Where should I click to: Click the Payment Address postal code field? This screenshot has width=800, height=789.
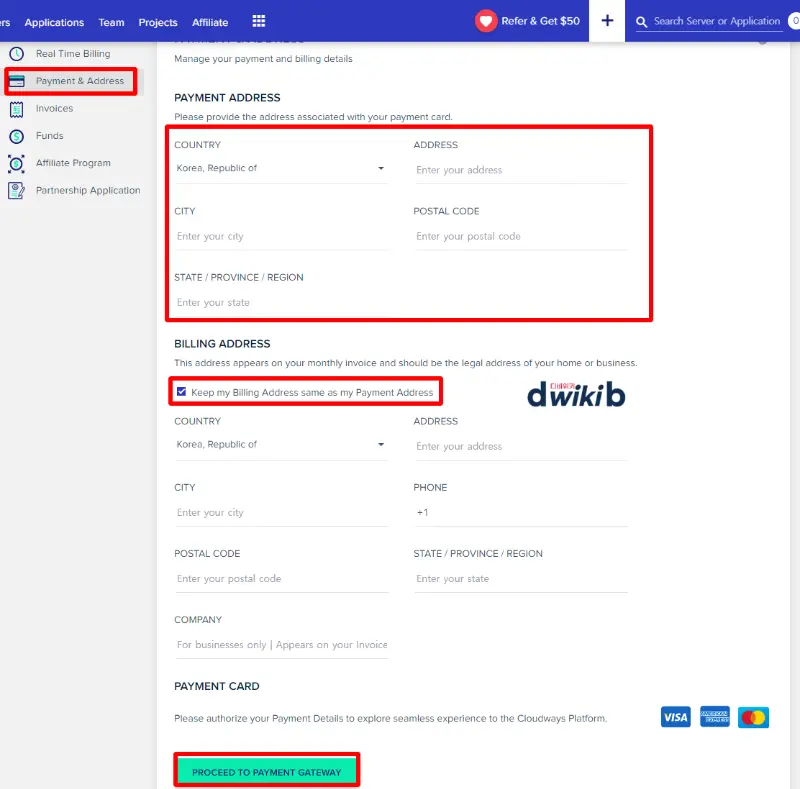click(x=520, y=237)
